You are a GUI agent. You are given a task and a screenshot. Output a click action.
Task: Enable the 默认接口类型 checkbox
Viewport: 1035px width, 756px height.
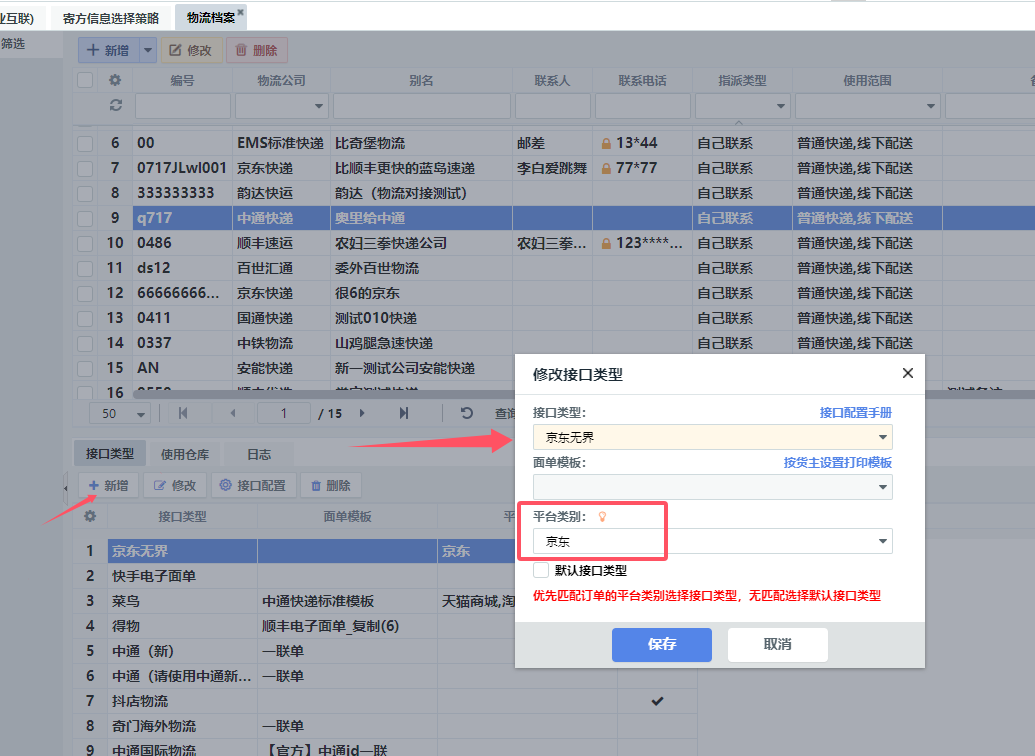[541, 570]
